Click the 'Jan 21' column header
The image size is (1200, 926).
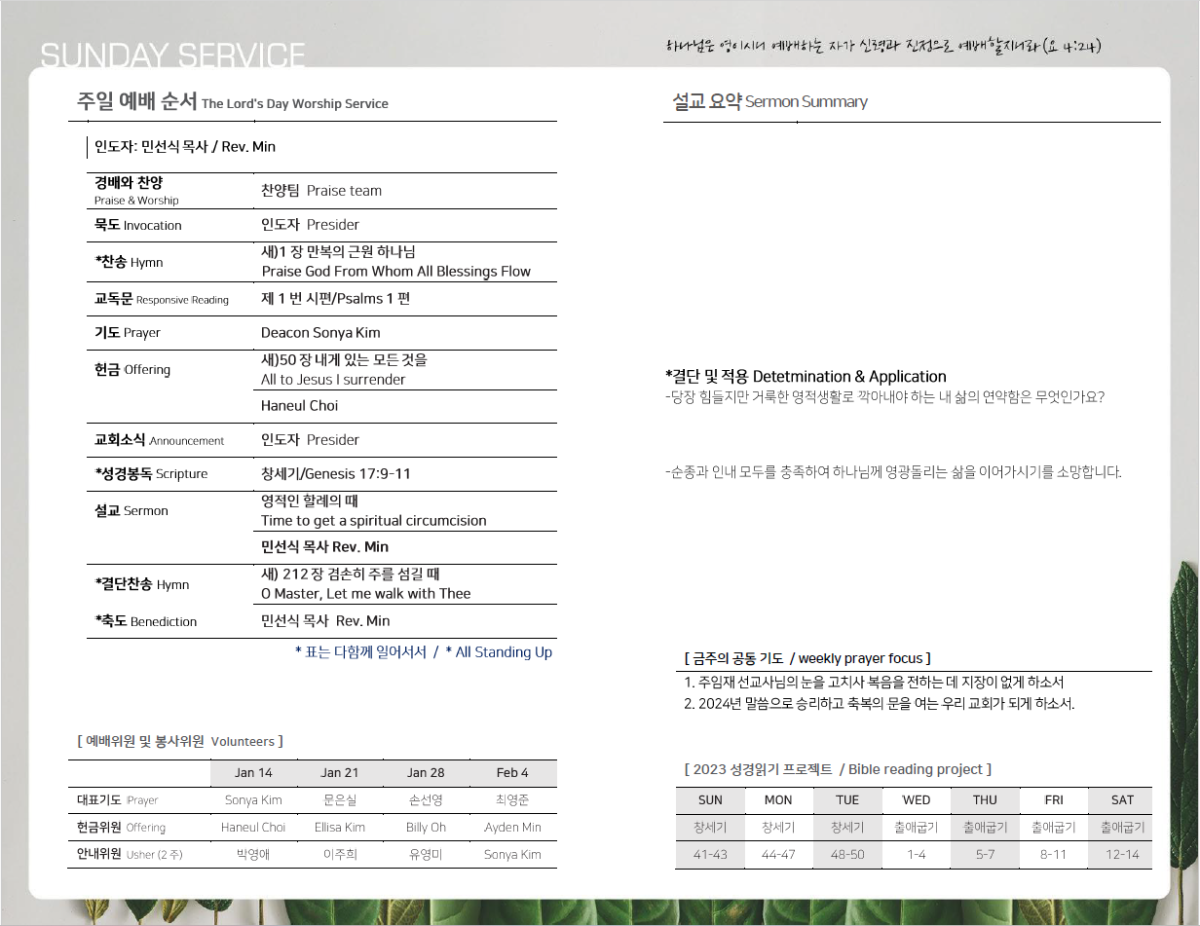point(340,772)
